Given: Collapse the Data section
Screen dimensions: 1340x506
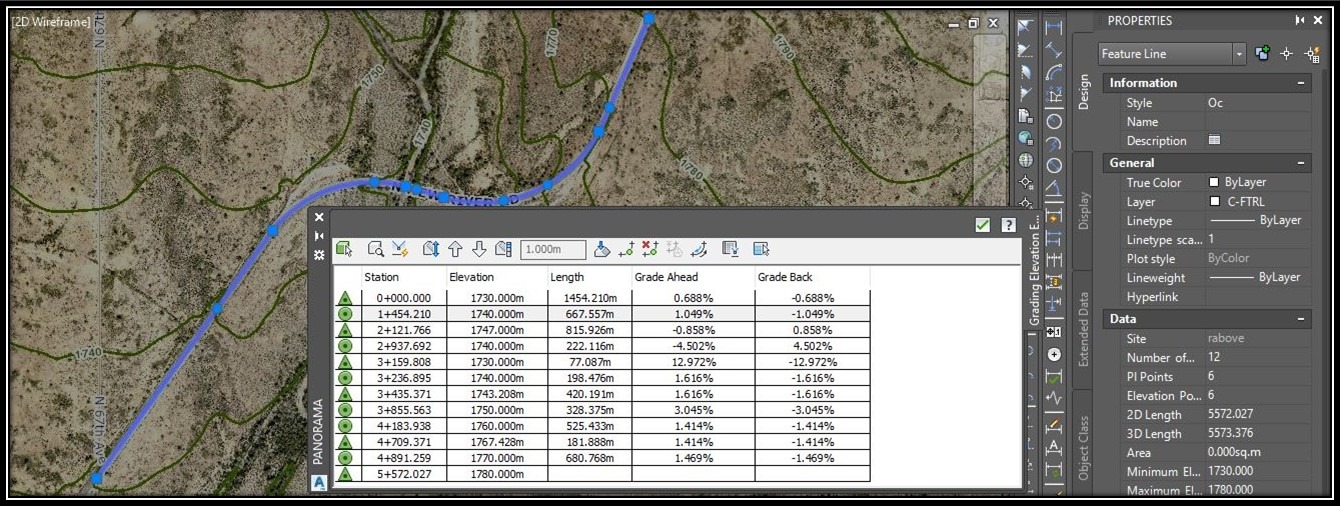Looking at the screenshot, I should pos(1301,319).
